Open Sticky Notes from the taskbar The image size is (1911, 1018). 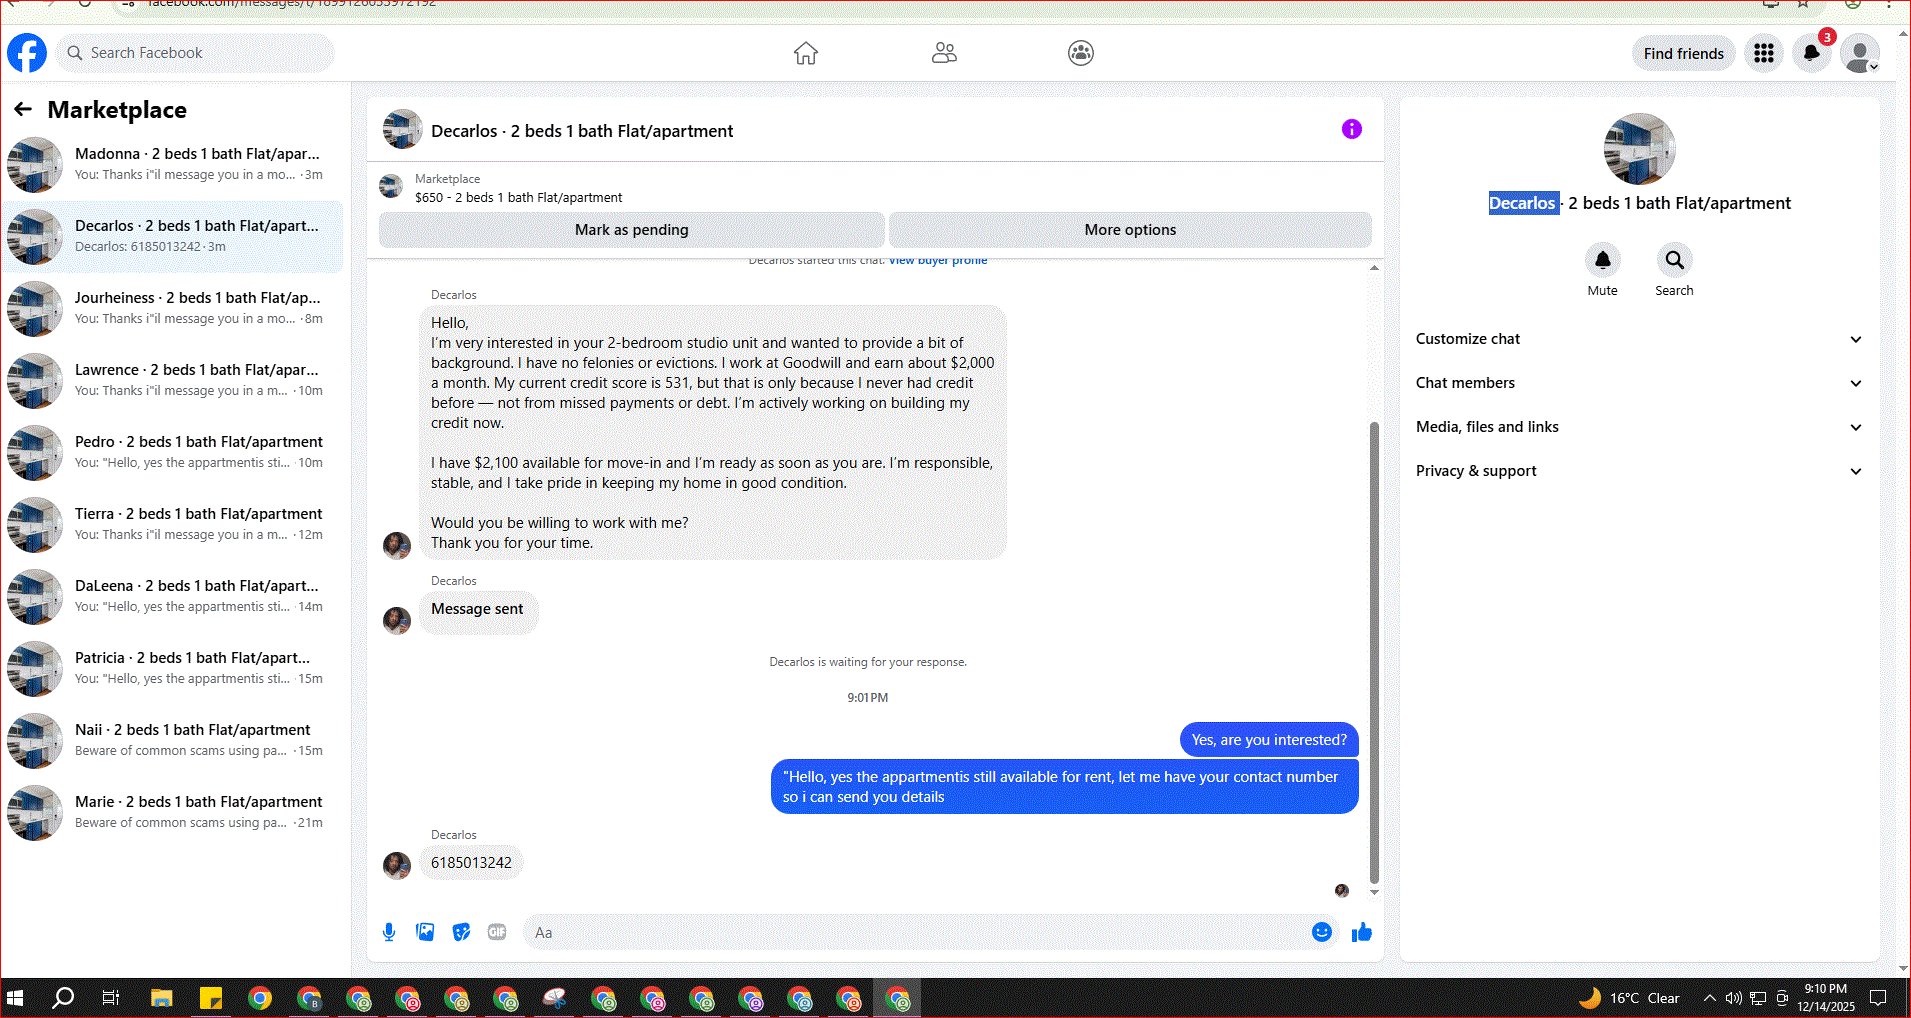click(x=211, y=998)
